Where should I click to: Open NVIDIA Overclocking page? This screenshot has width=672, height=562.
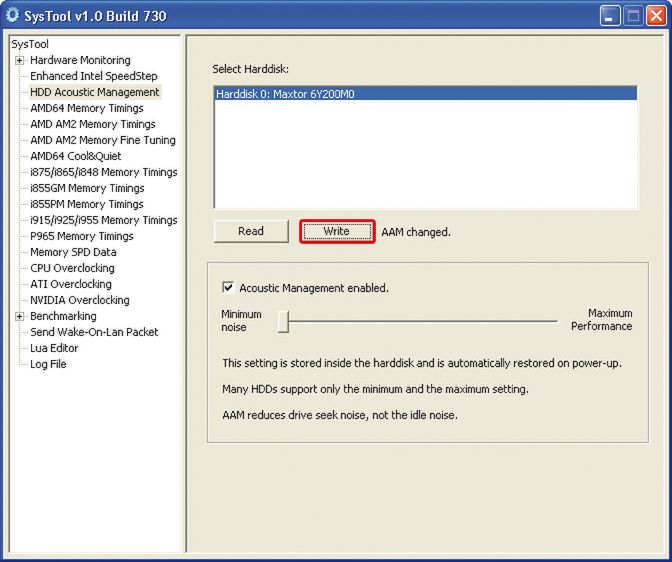(79, 300)
